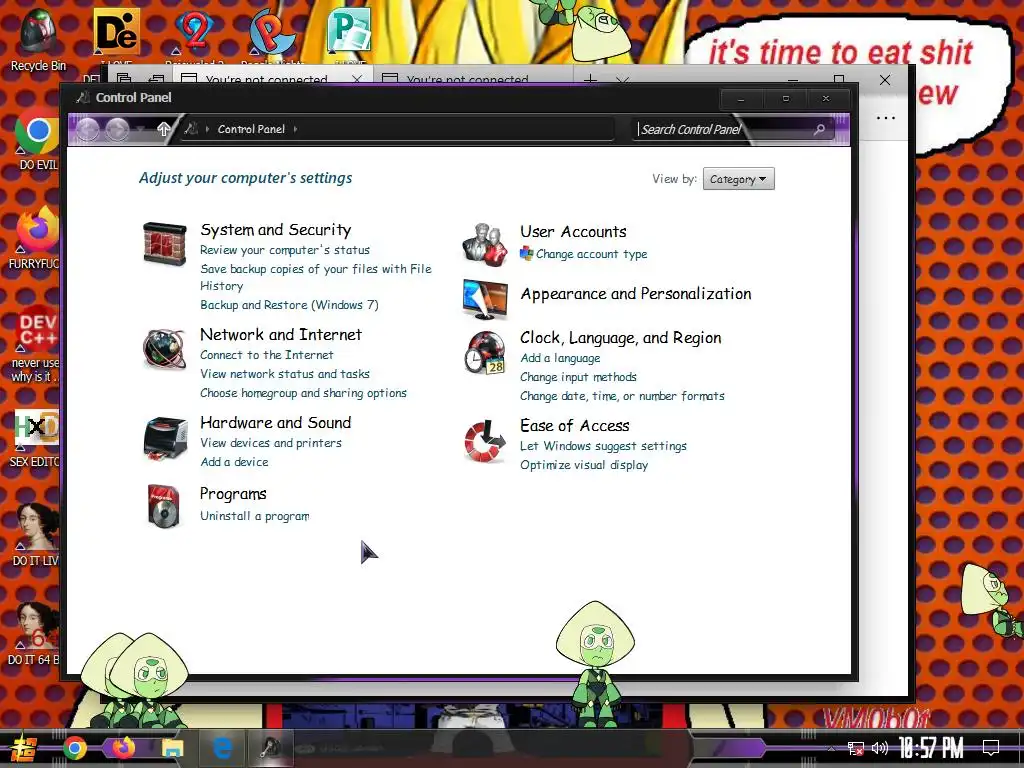Click the network status tray icon
The height and width of the screenshot is (768, 1024).
pyautogui.click(x=856, y=748)
